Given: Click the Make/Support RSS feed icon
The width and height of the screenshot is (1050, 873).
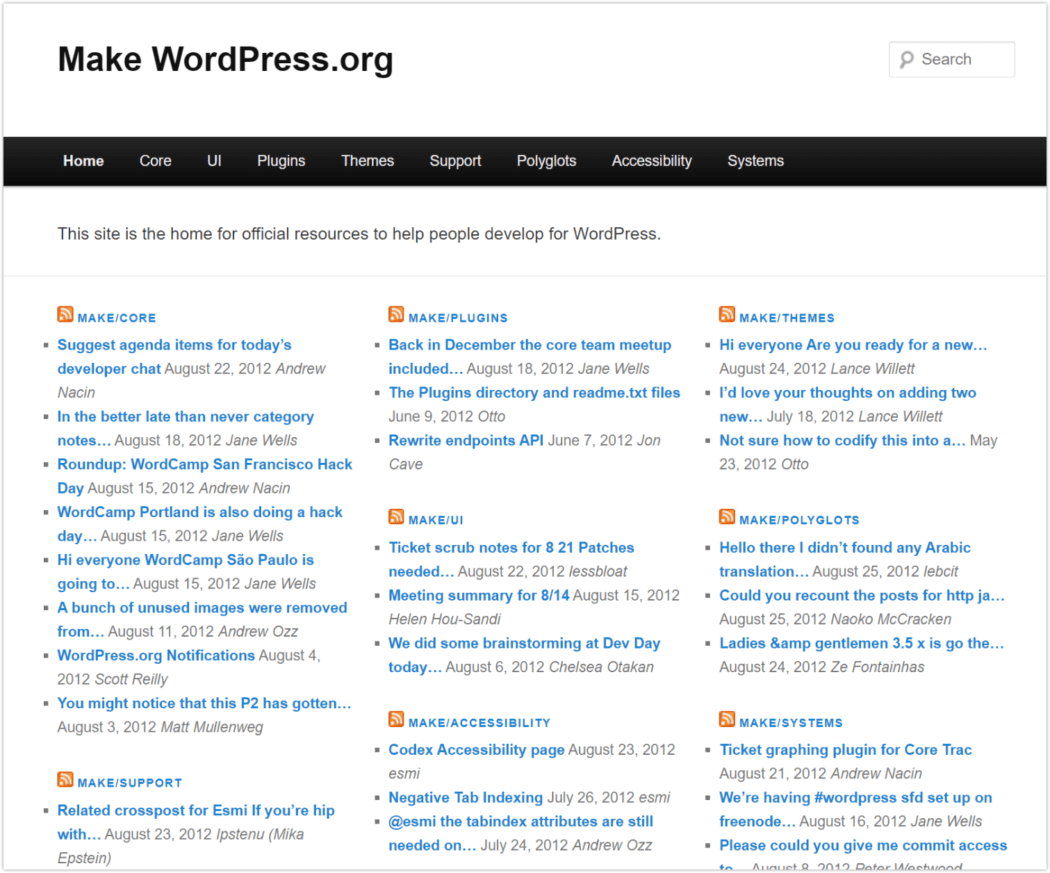Looking at the screenshot, I should click(65, 780).
